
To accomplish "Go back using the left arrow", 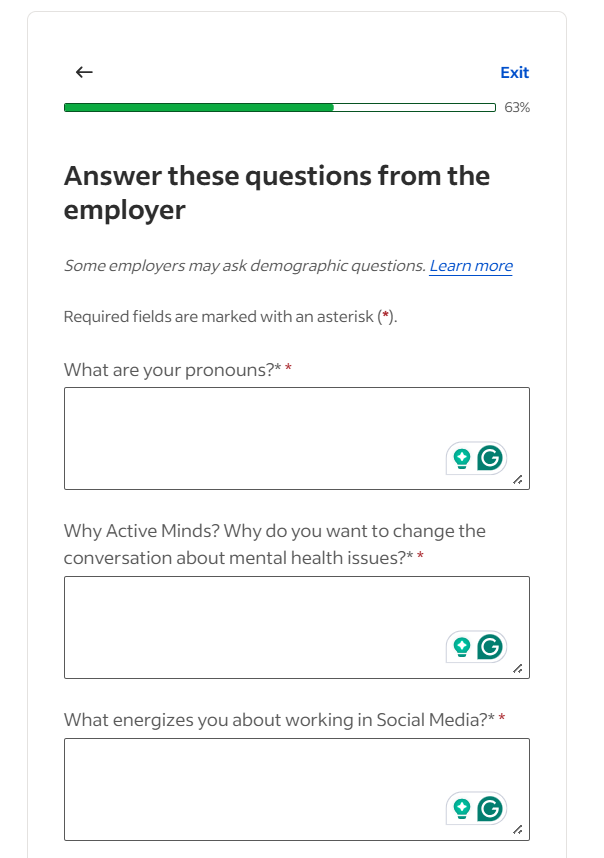I will click(x=84, y=72).
